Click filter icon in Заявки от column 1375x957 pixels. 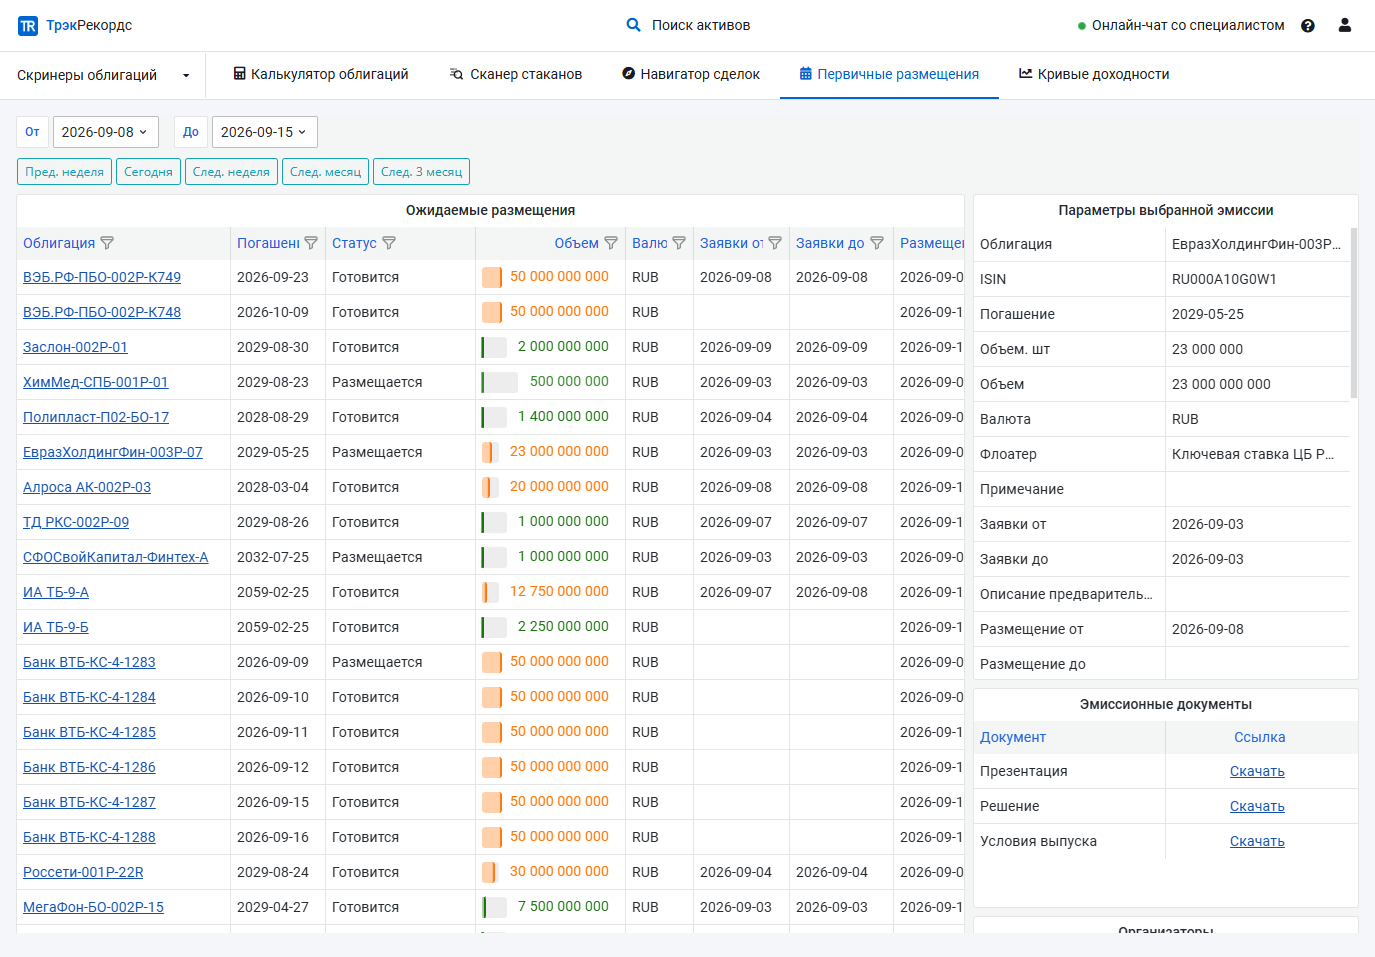click(x=775, y=243)
